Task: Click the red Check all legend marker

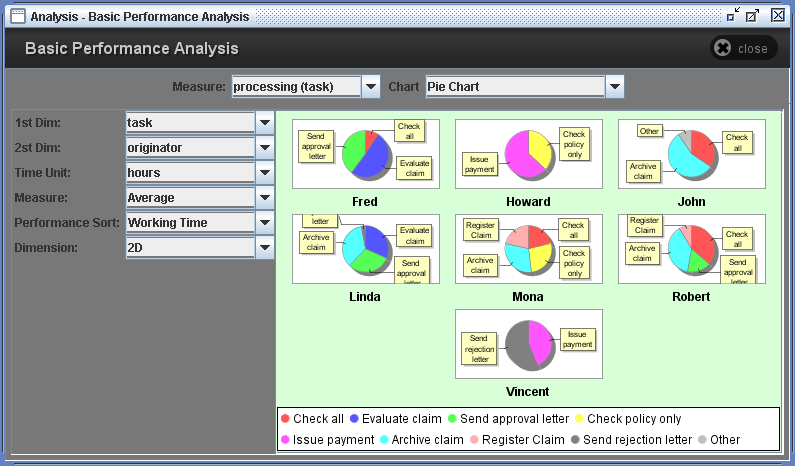Action: (x=285, y=419)
